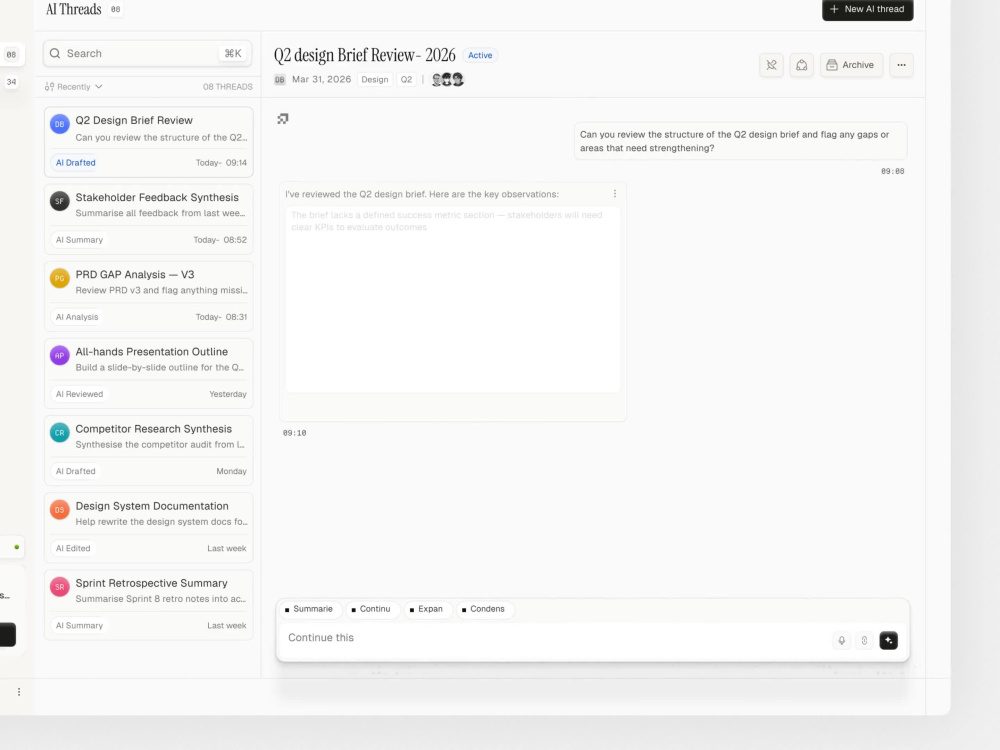Click the AI Analysis tag on PRD GAP Analysis

point(77,317)
